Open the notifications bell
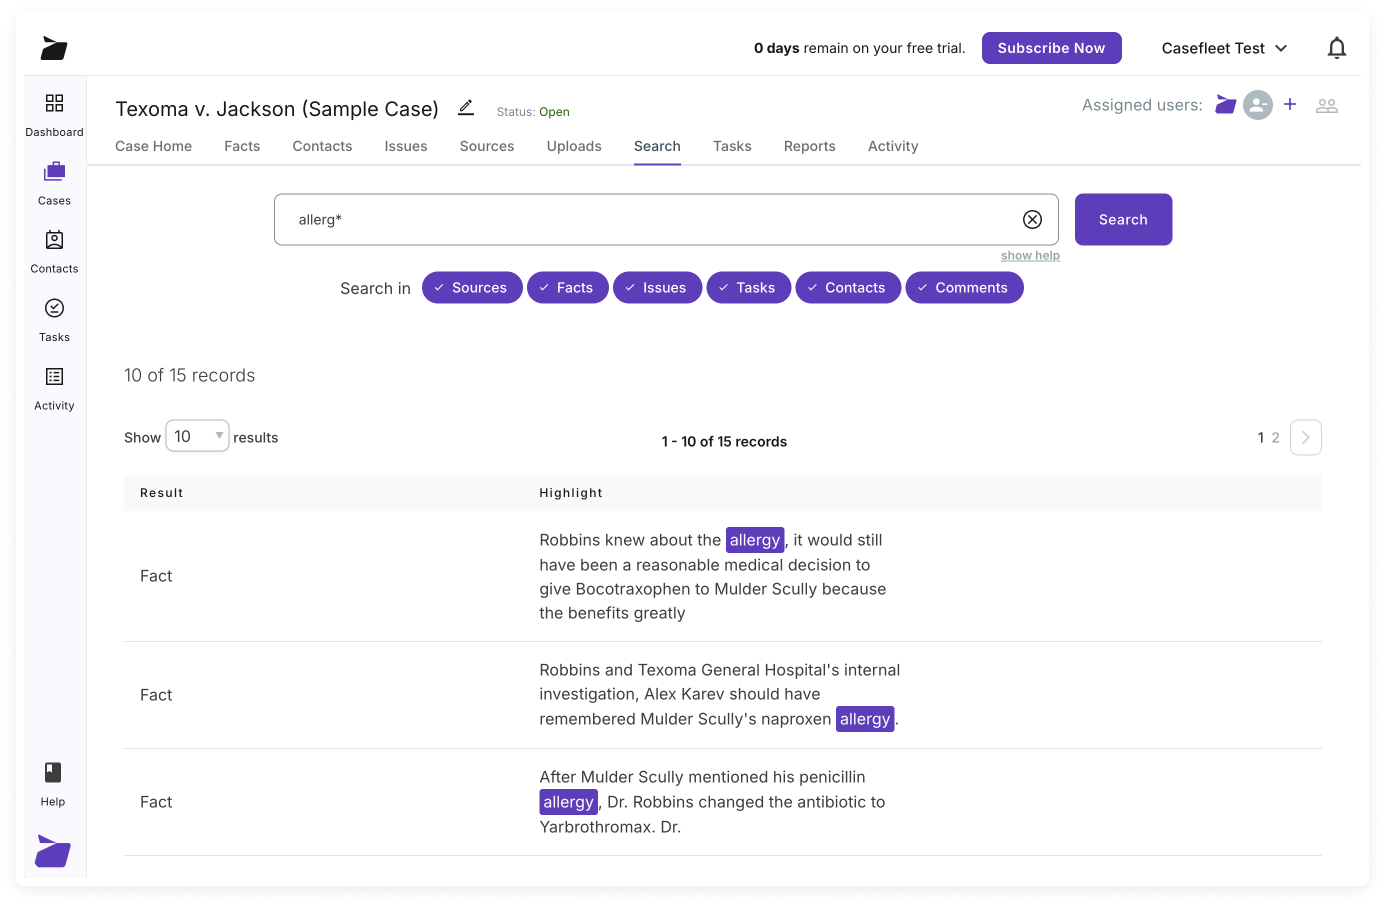The height and width of the screenshot is (906, 1385). (1337, 47)
